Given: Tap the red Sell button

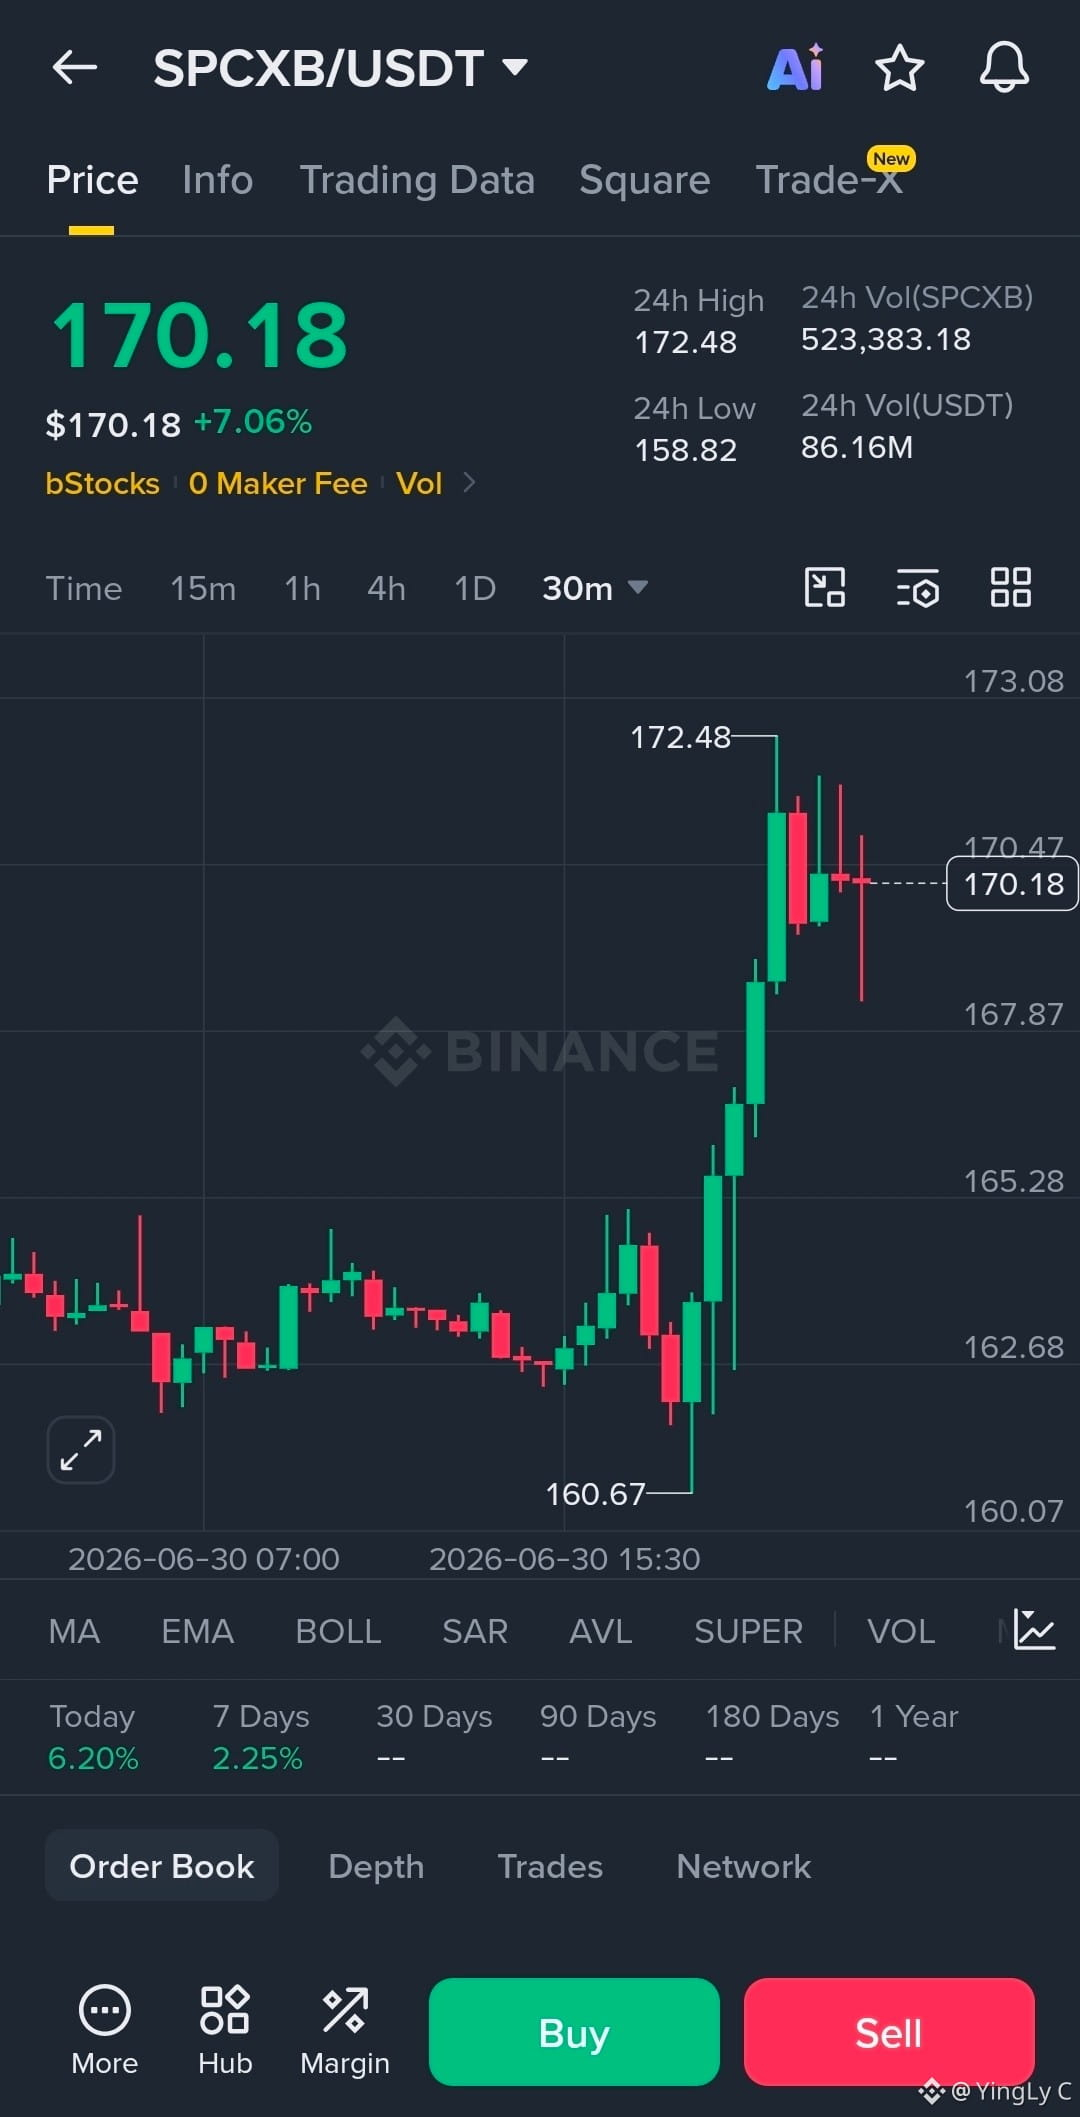Looking at the screenshot, I should 889,2032.
